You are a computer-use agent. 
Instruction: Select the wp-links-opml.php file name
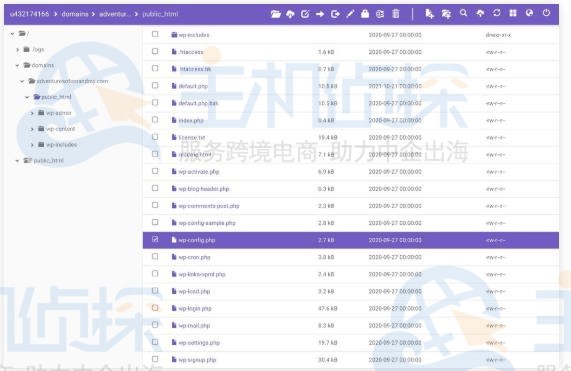[x=202, y=274]
